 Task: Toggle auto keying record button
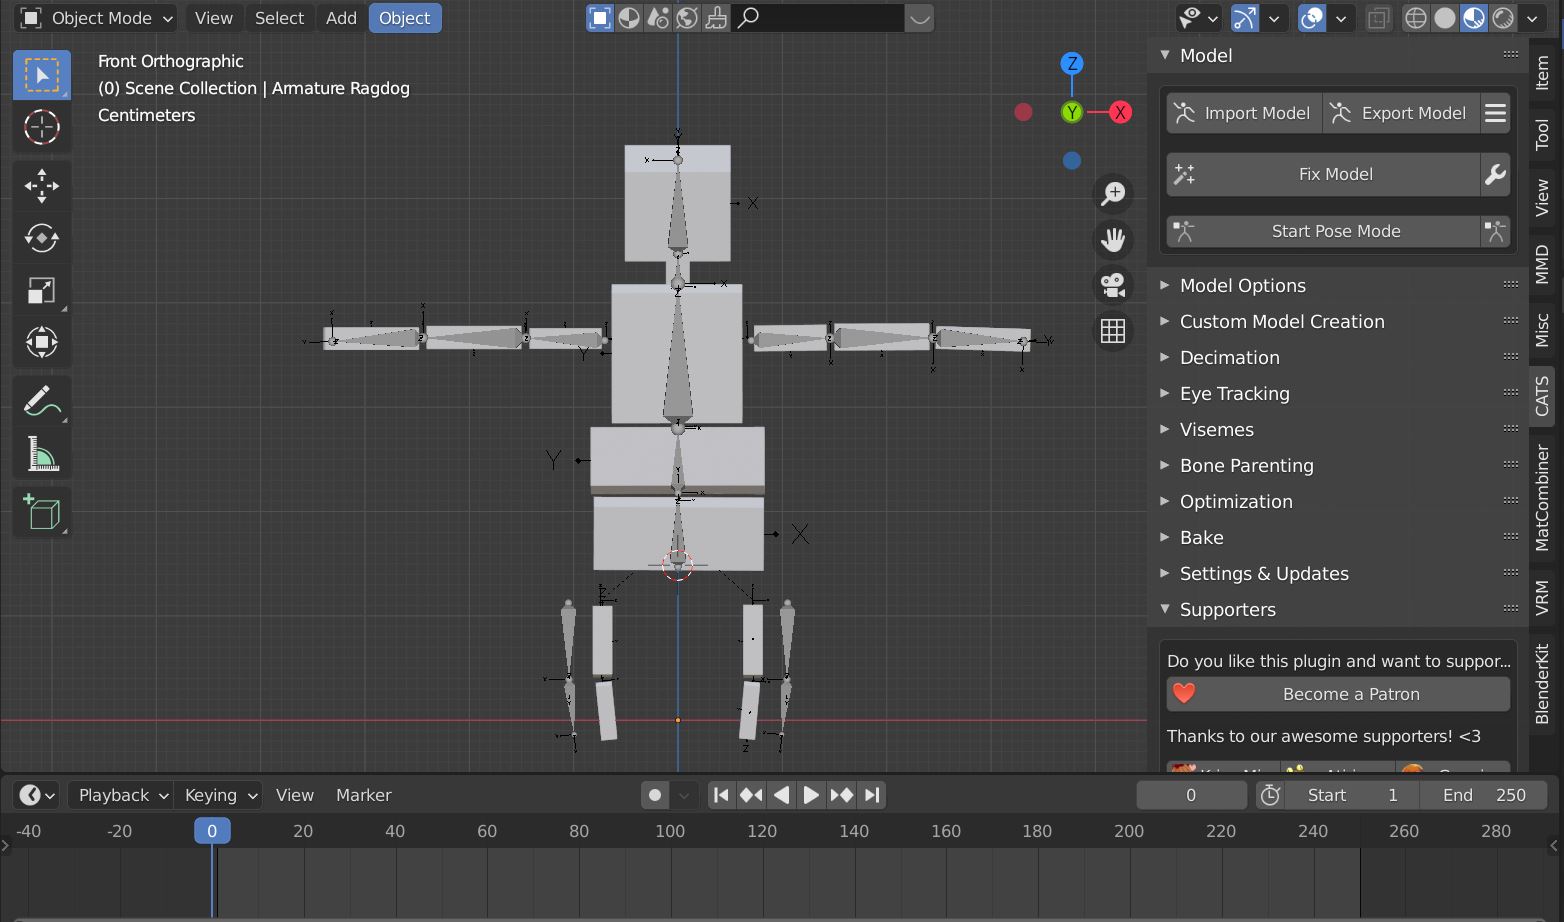pyautogui.click(x=655, y=795)
